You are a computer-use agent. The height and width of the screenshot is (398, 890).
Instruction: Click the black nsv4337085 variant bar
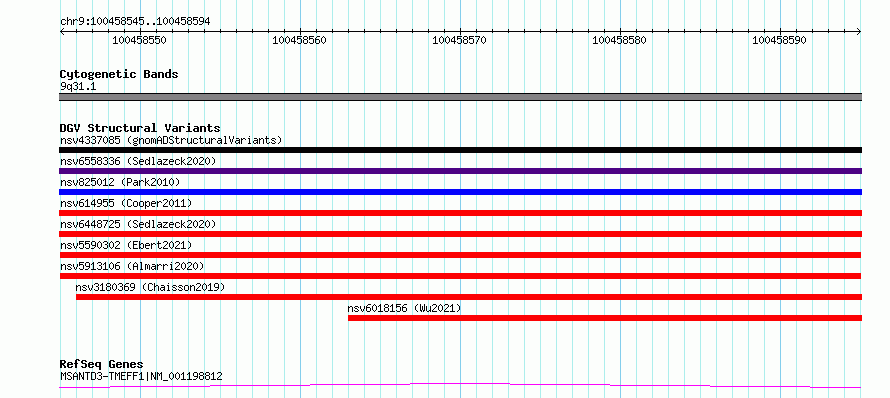pyautogui.click(x=460, y=150)
